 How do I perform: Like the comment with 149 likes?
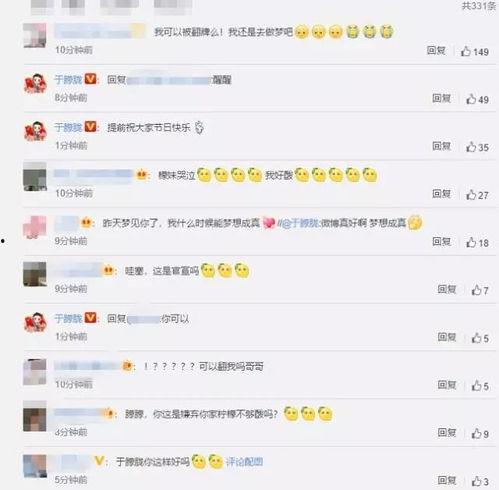click(475, 52)
